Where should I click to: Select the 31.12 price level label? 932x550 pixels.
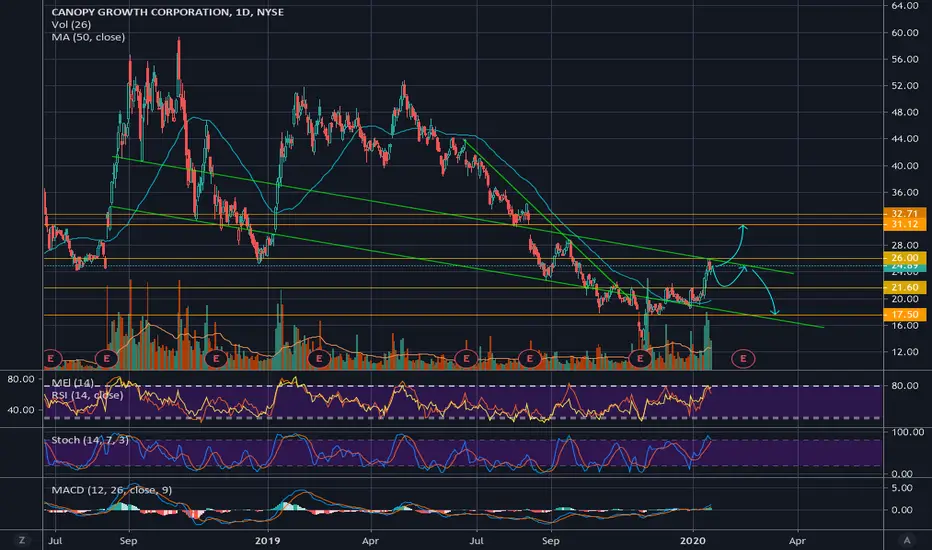click(904, 224)
